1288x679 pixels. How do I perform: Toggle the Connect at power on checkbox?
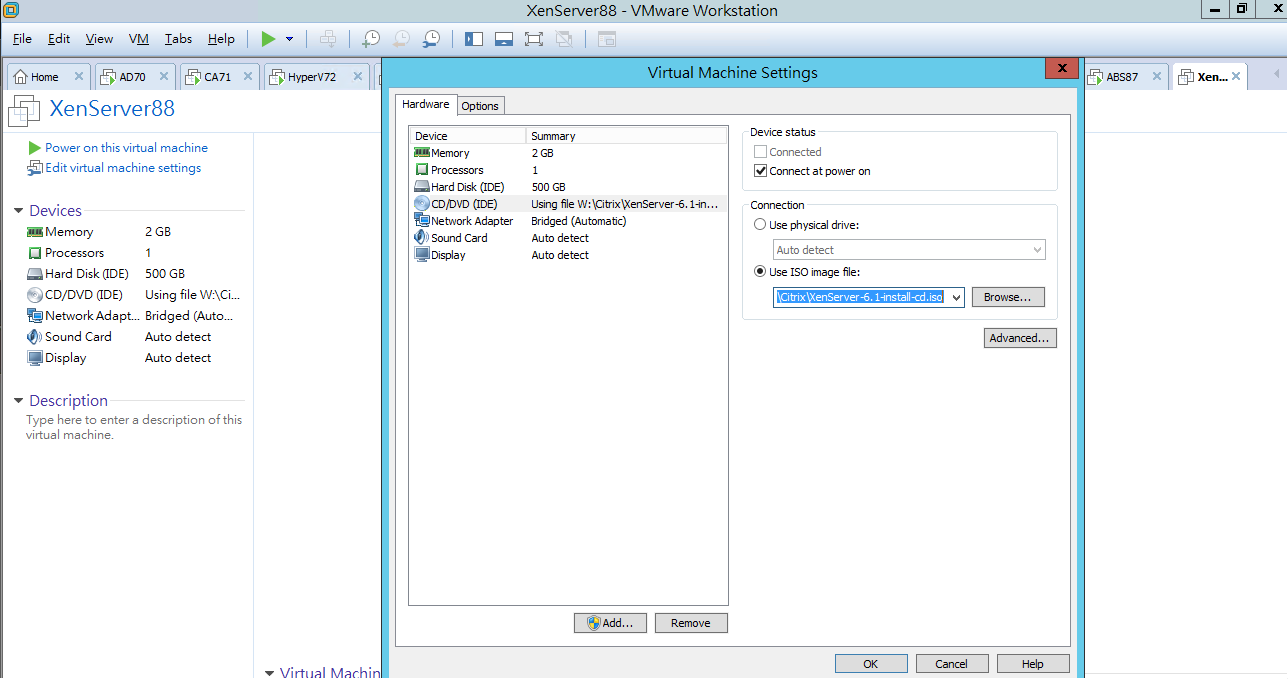[761, 171]
